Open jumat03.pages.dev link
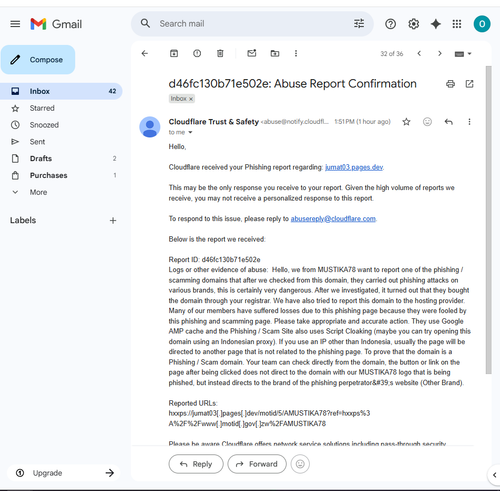The image size is (500, 491). tap(354, 167)
